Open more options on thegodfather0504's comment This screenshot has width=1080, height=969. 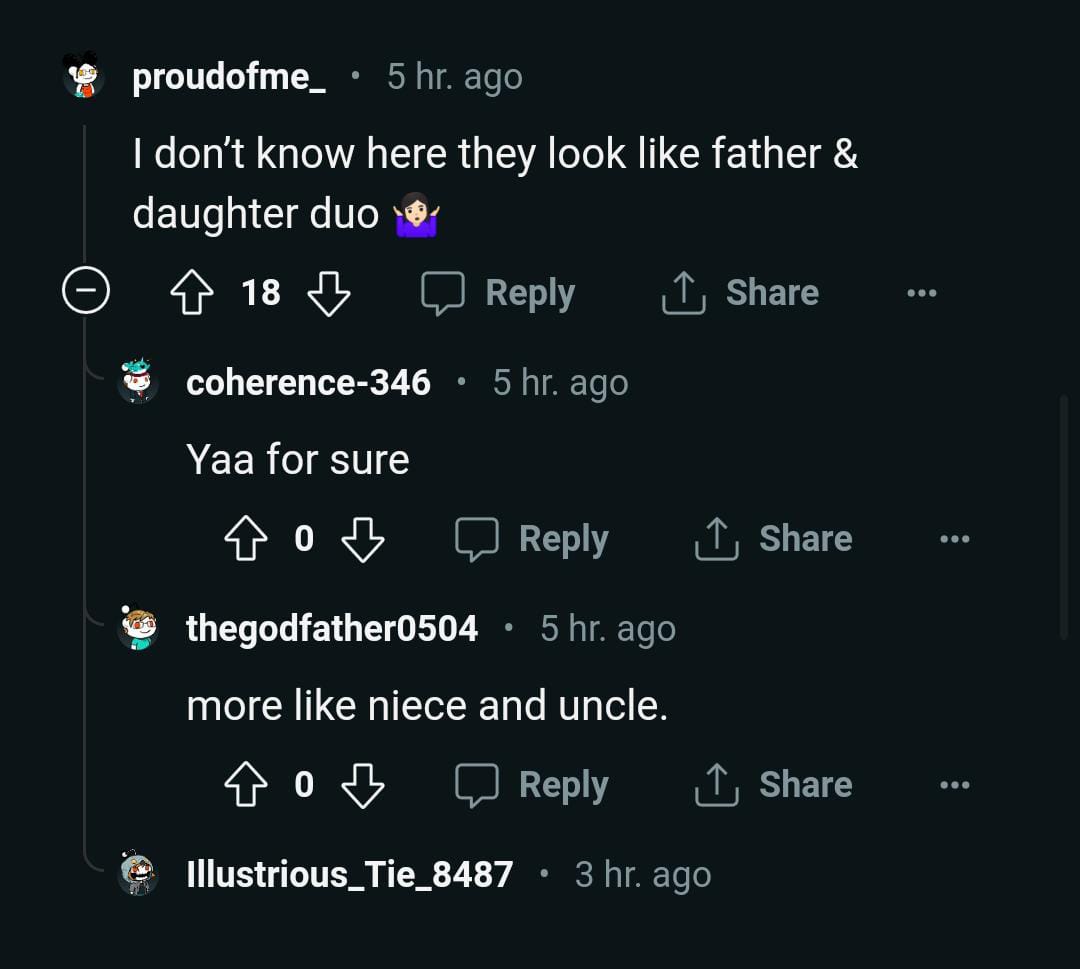[954, 785]
